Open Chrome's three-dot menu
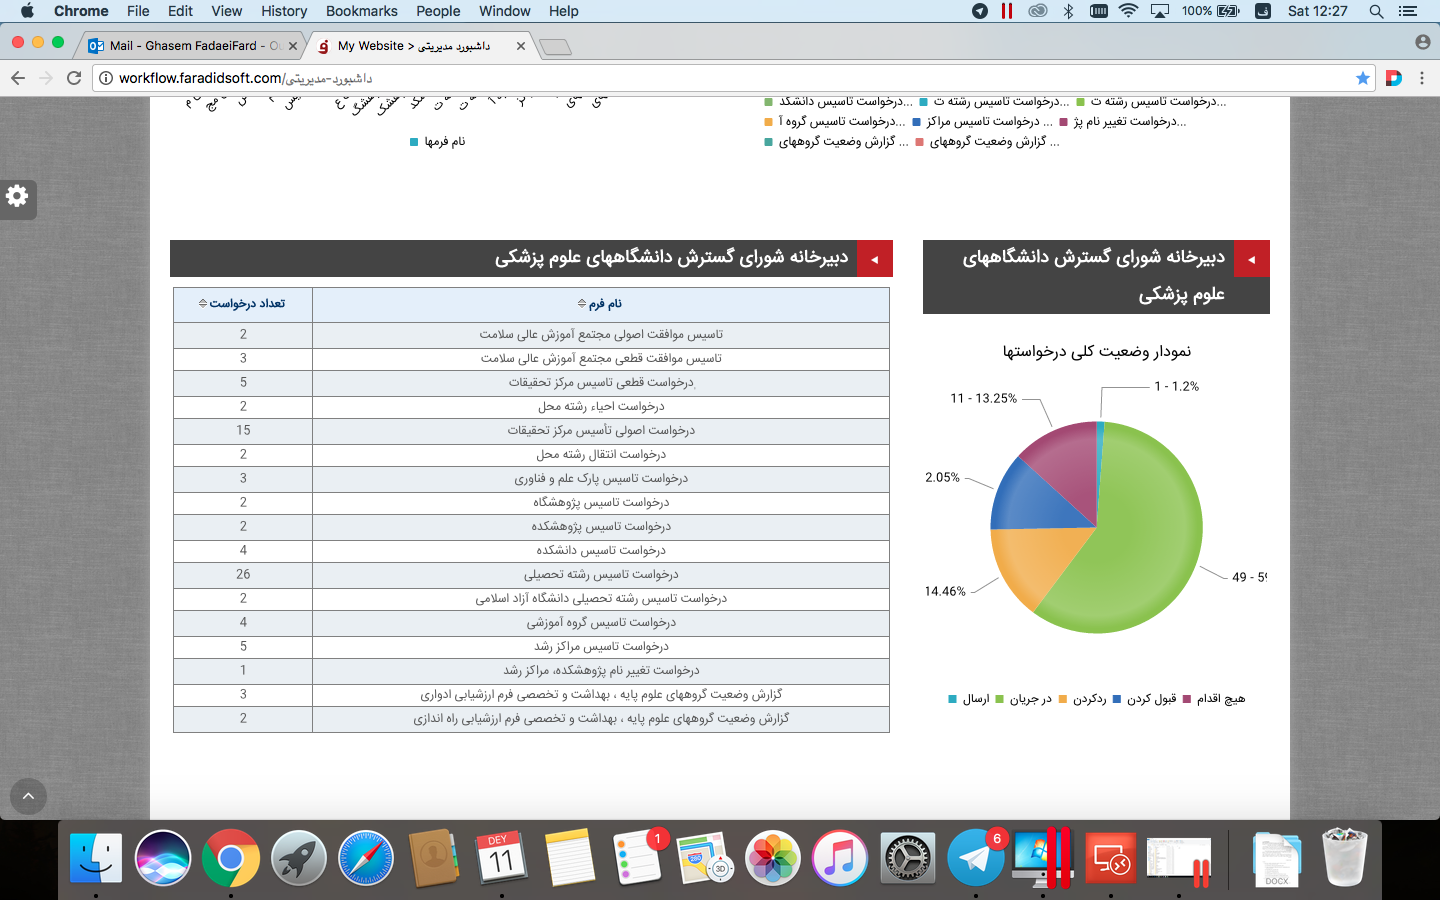This screenshot has height=900, width=1440. 1421,78
